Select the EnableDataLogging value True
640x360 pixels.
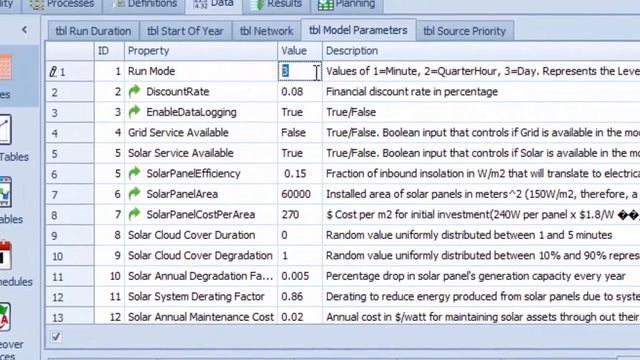292,112
